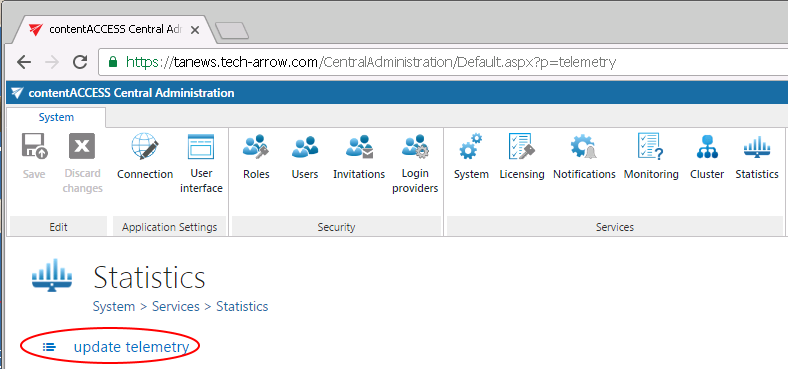Open Login providers icon
Image resolution: width=788 pixels, height=369 pixels.
pyautogui.click(x=415, y=146)
